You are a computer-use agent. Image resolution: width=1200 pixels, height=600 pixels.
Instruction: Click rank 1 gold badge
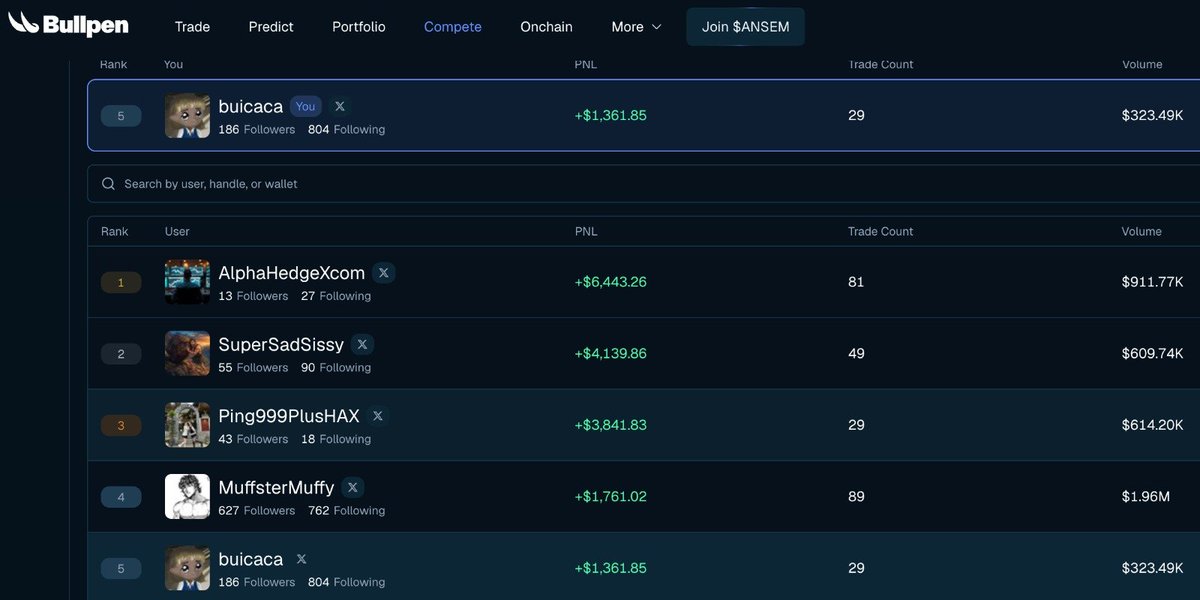point(121,283)
